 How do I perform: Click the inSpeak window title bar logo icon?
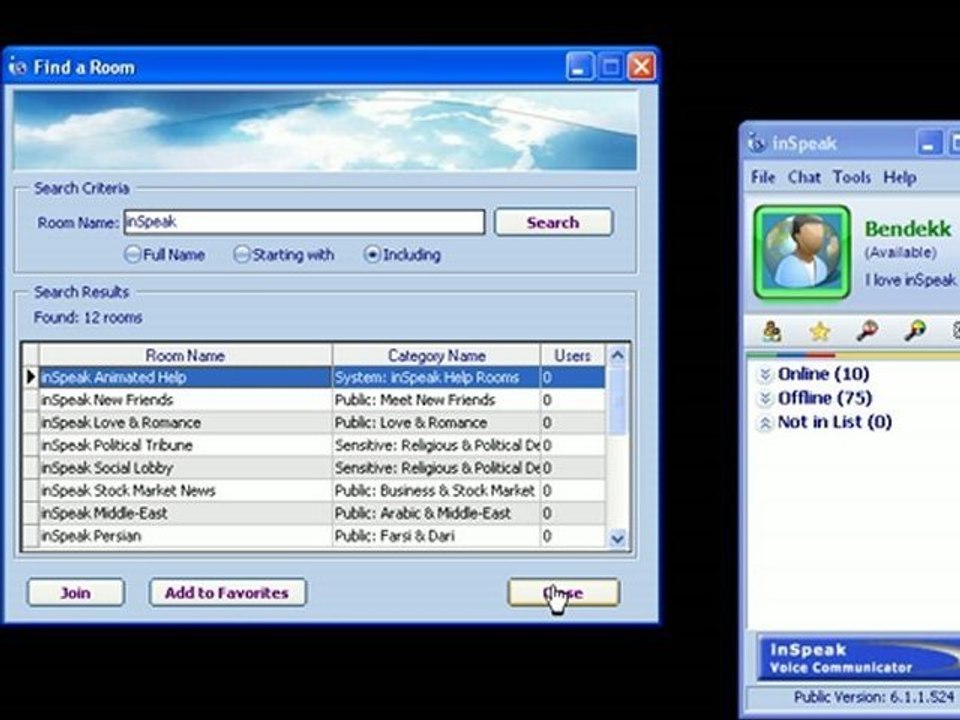tap(757, 143)
